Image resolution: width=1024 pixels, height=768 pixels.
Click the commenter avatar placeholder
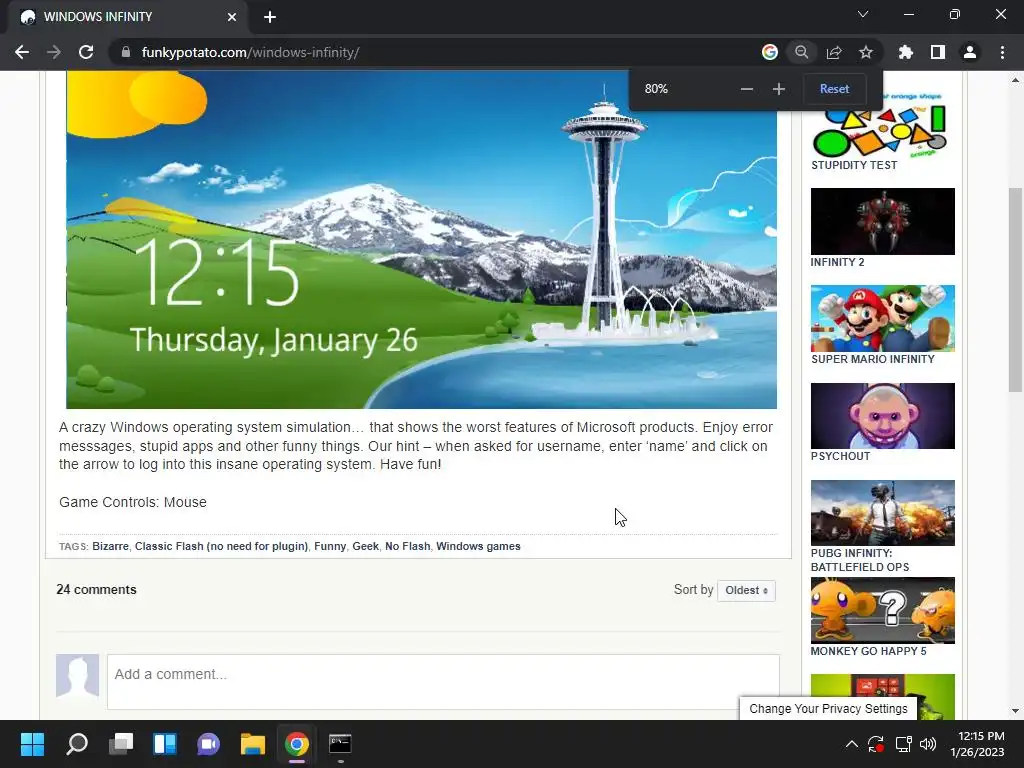pos(77,676)
